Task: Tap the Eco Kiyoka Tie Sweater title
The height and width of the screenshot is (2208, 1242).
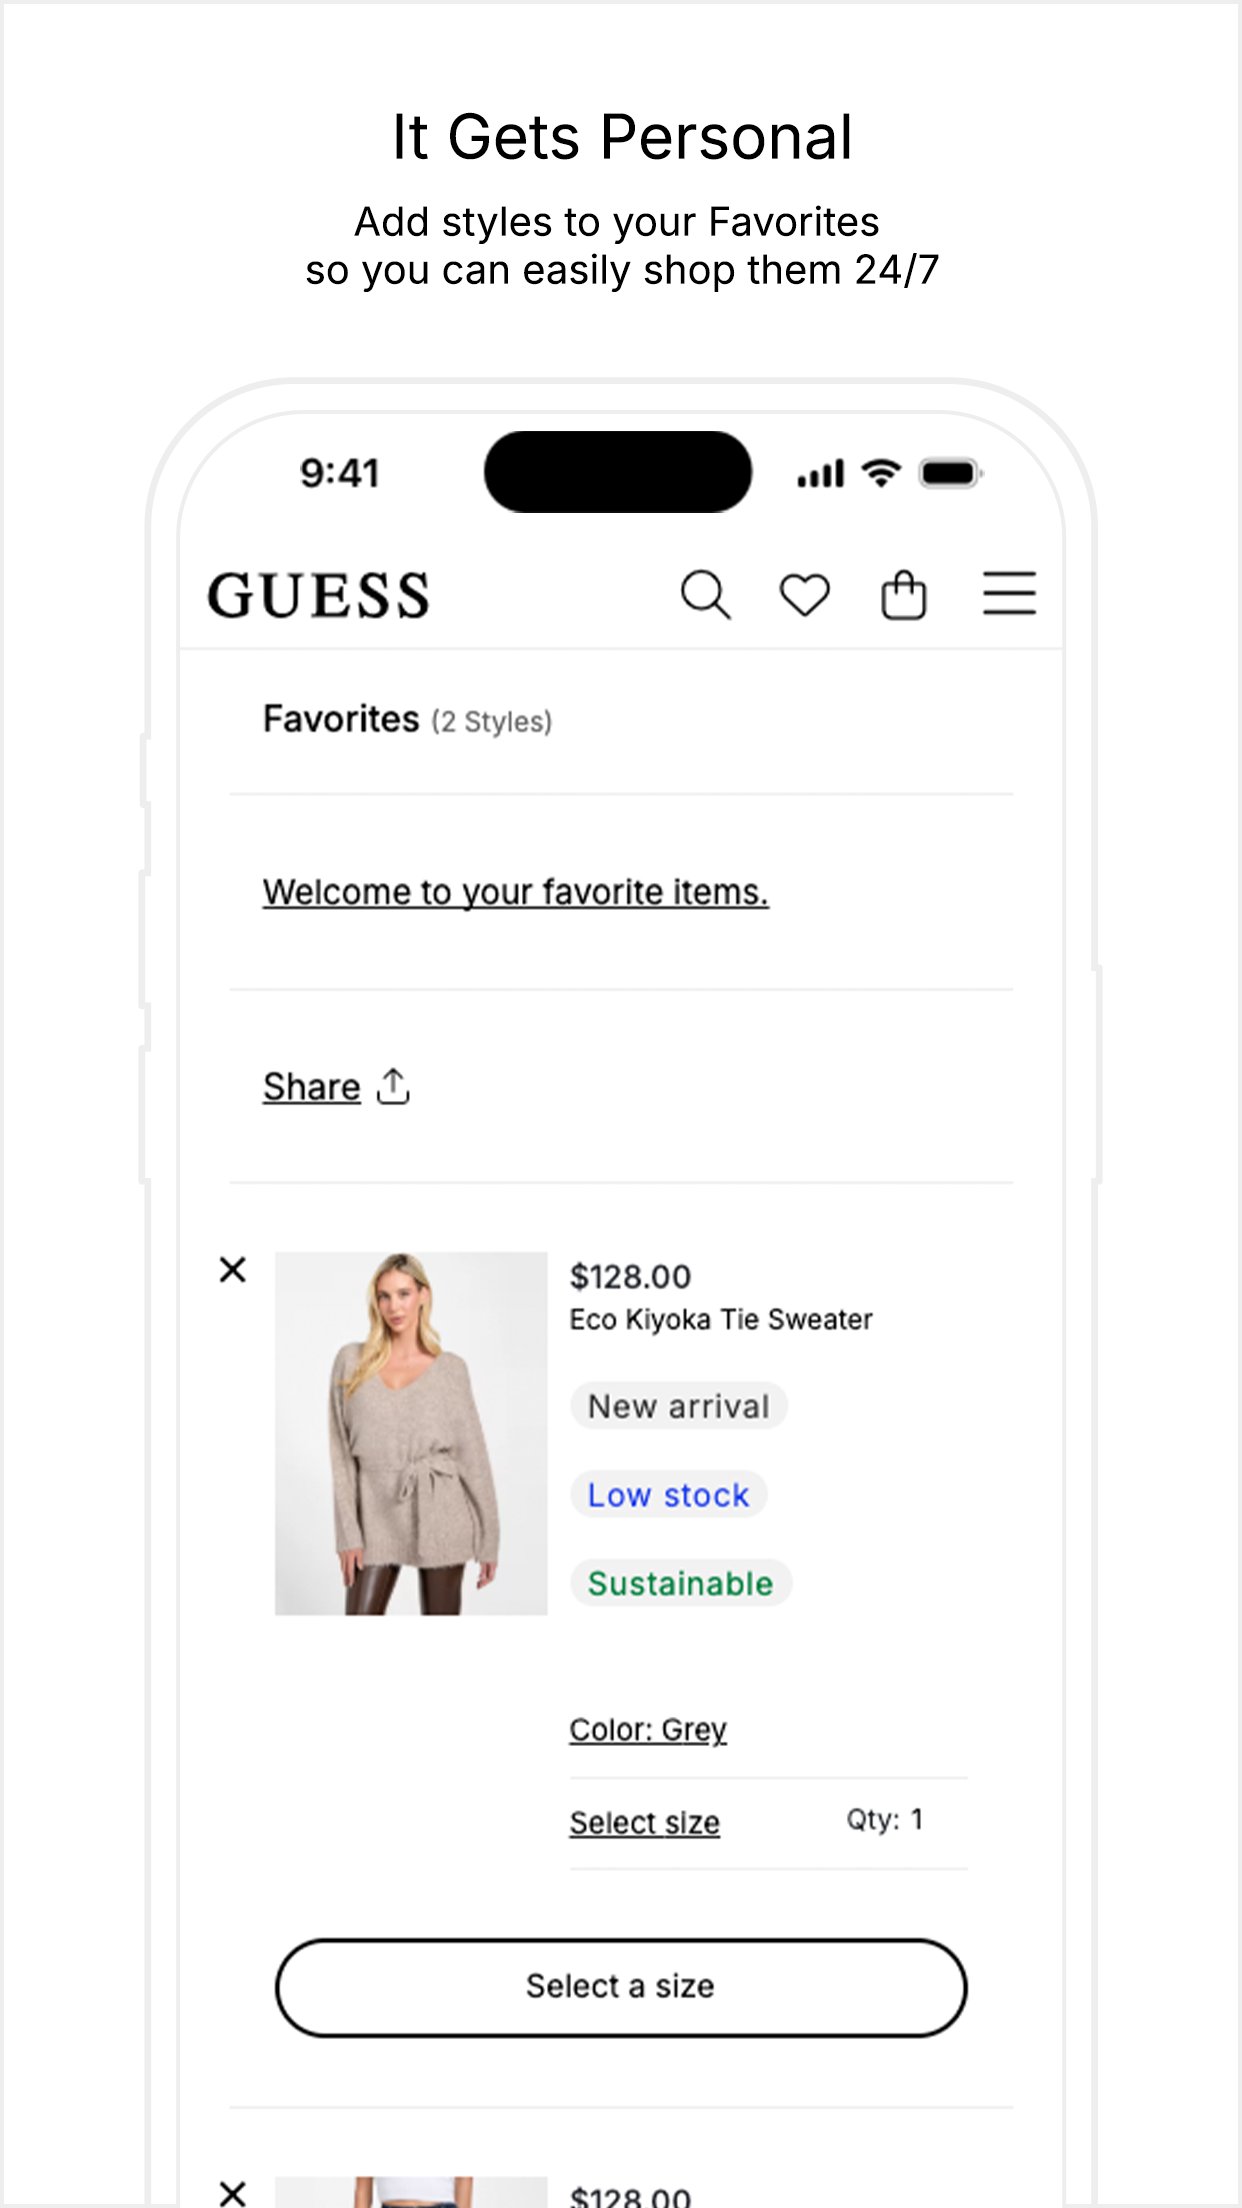Action: [x=720, y=1319]
